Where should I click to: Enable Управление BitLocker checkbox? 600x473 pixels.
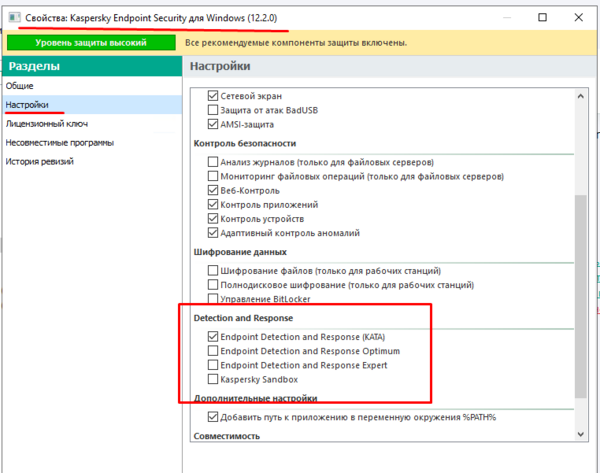click(213, 299)
